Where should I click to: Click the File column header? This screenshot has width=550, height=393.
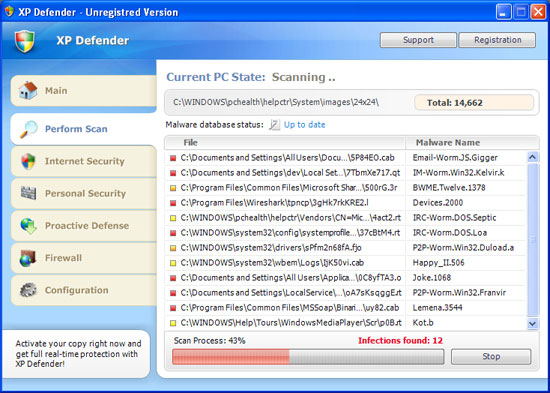click(x=285, y=142)
